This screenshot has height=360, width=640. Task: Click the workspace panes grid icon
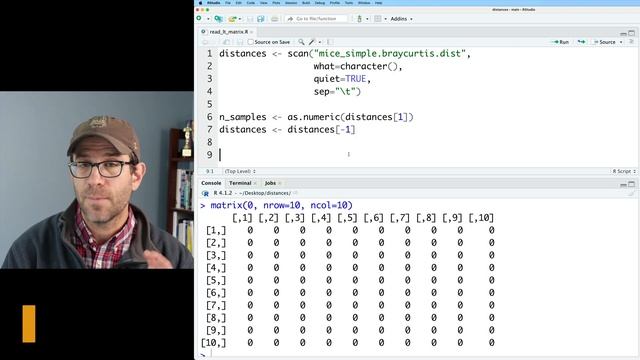378,19
